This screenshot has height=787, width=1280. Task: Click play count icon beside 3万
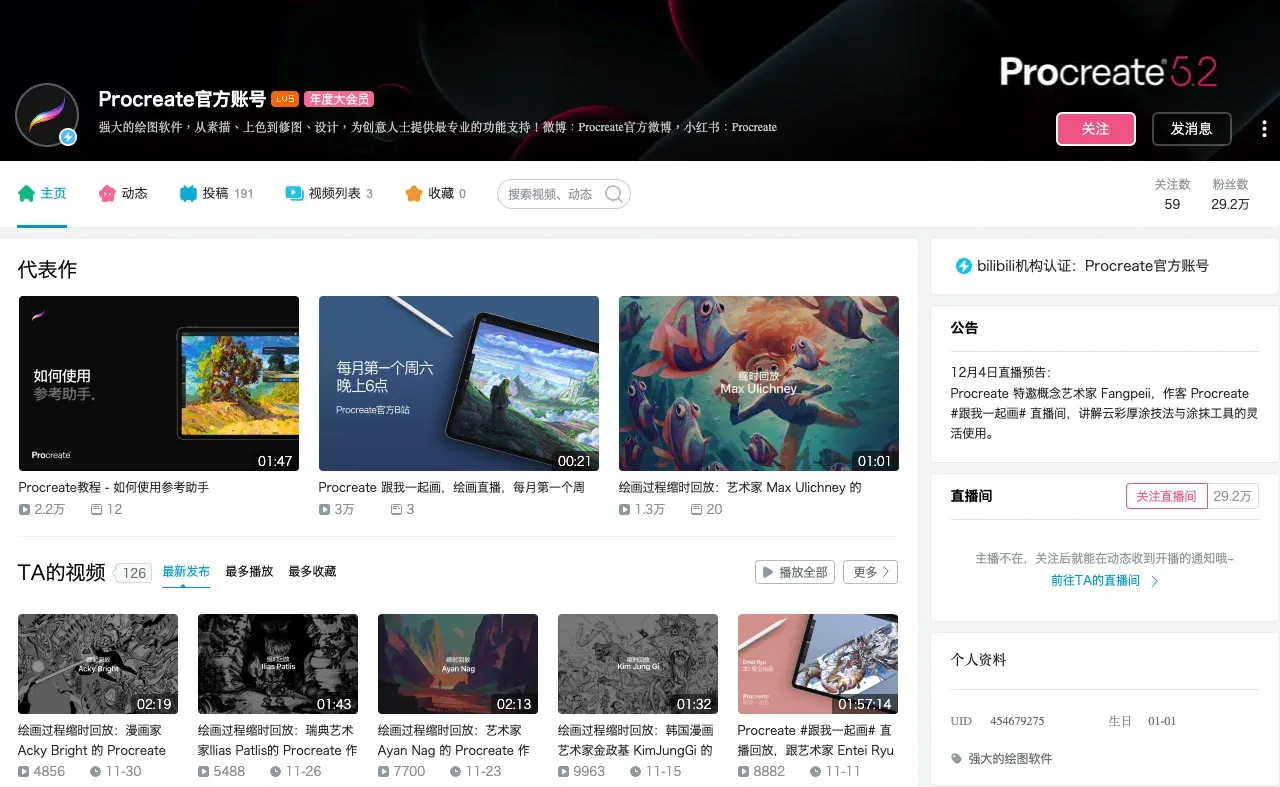click(325, 509)
